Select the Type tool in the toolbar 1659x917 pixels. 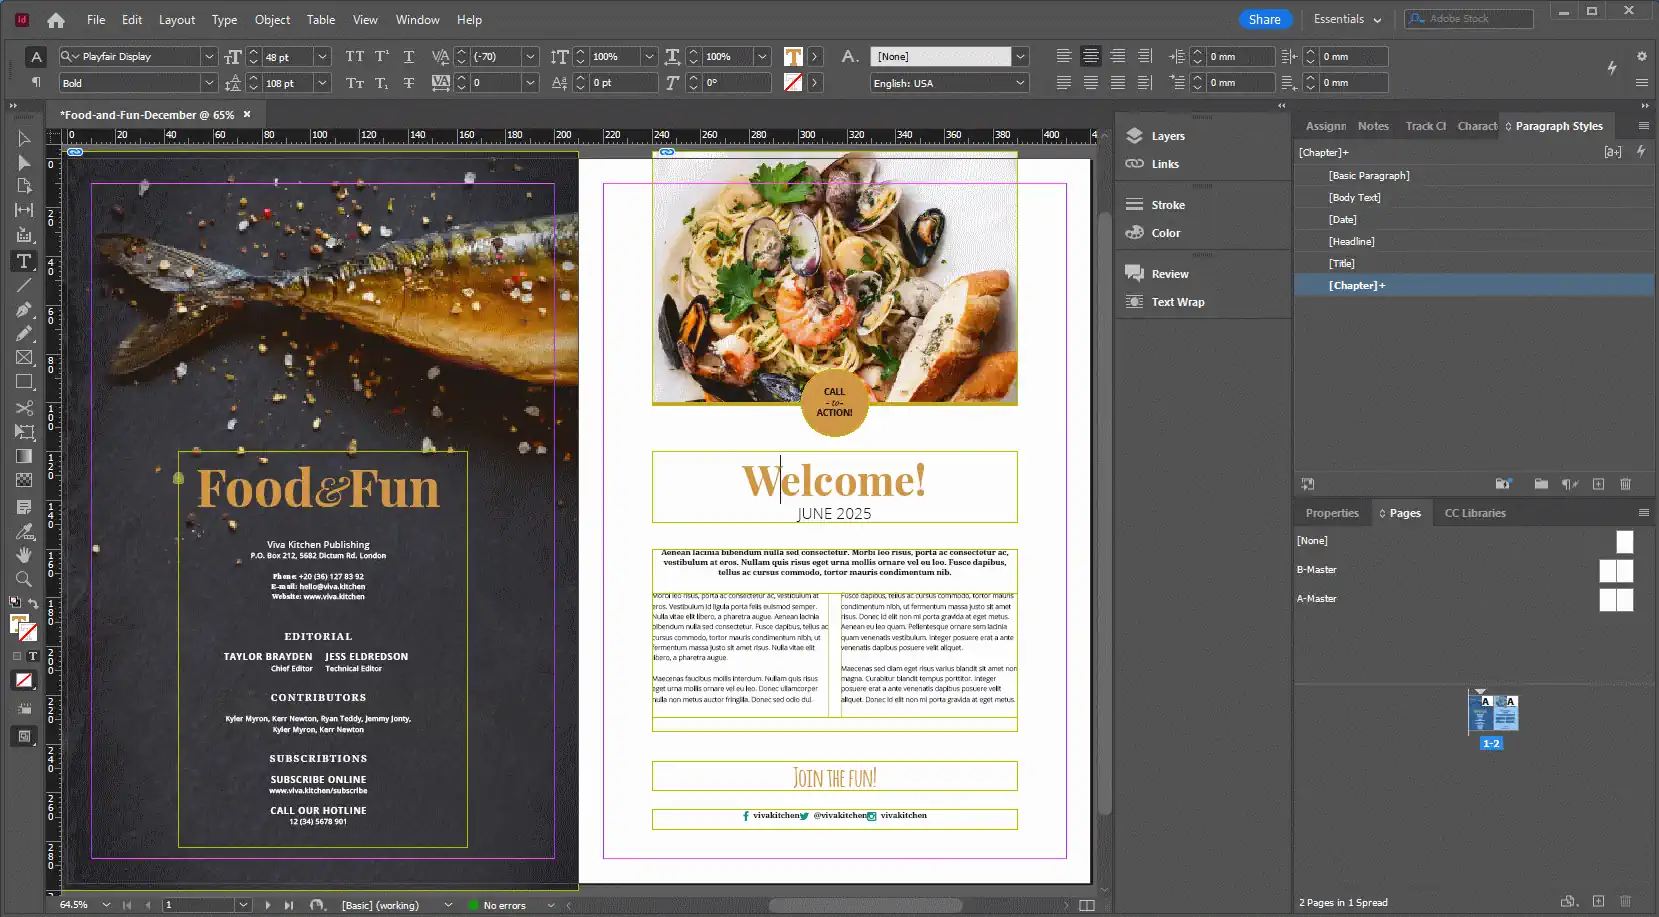click(x=23, y=261)
